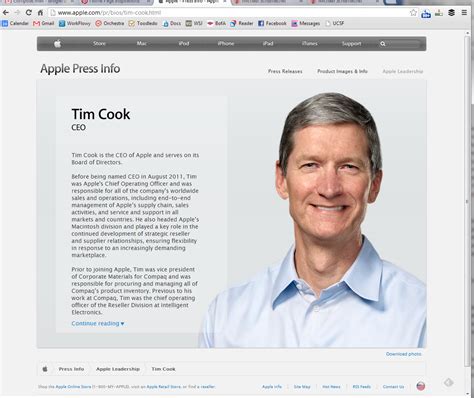
Task: Select Store in the Apple navigation
Action: [x=99, y=43]
